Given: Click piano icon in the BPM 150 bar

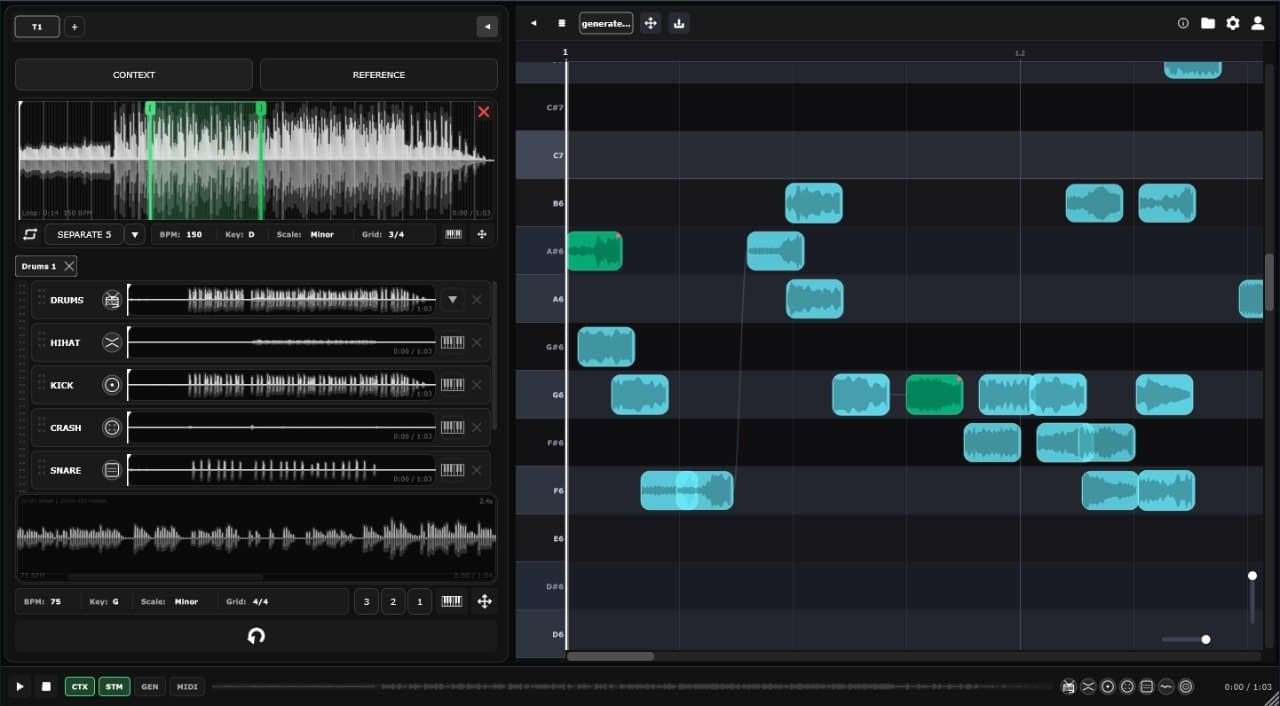Looking at the screenshot, I should (x=454, y=234).
